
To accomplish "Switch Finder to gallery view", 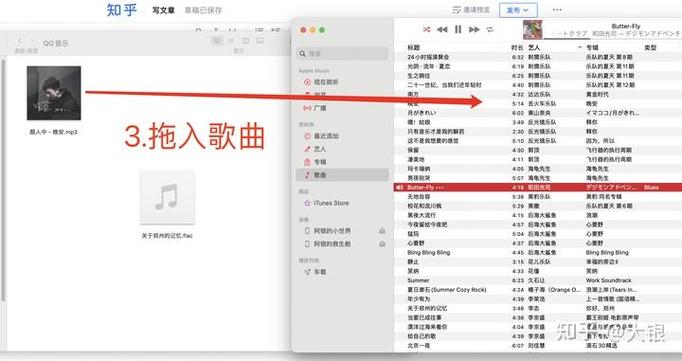I will pyautogui.click(x=260, y=41).
